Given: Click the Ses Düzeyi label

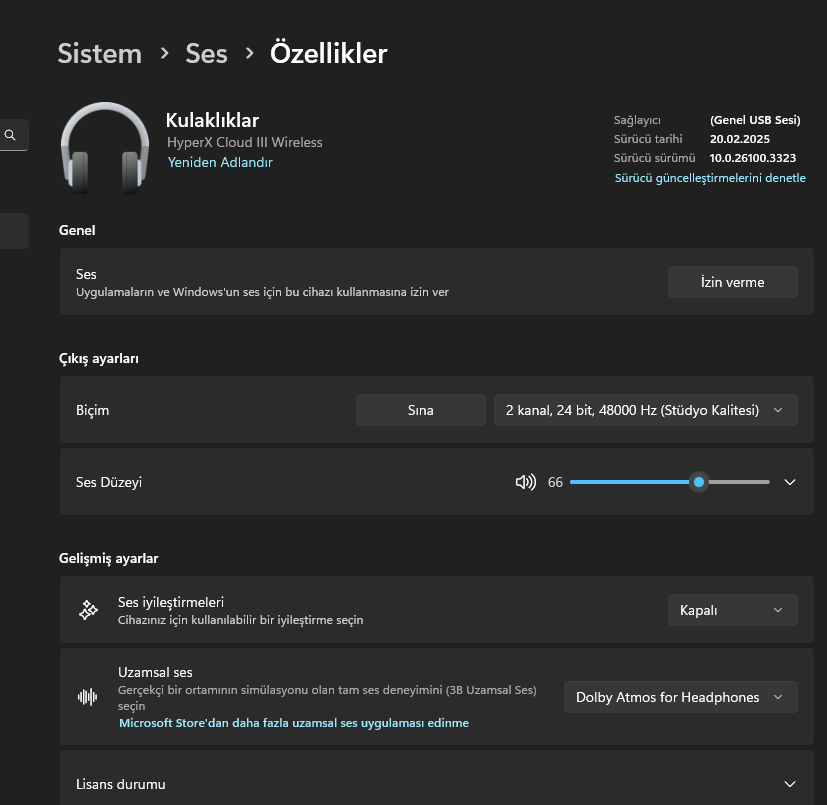Looking at the screenshot, I should coord(109,482).
